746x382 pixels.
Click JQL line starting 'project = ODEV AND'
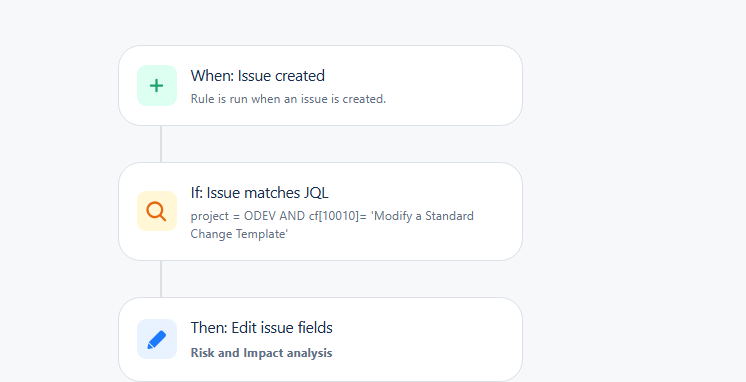(332, 216)
